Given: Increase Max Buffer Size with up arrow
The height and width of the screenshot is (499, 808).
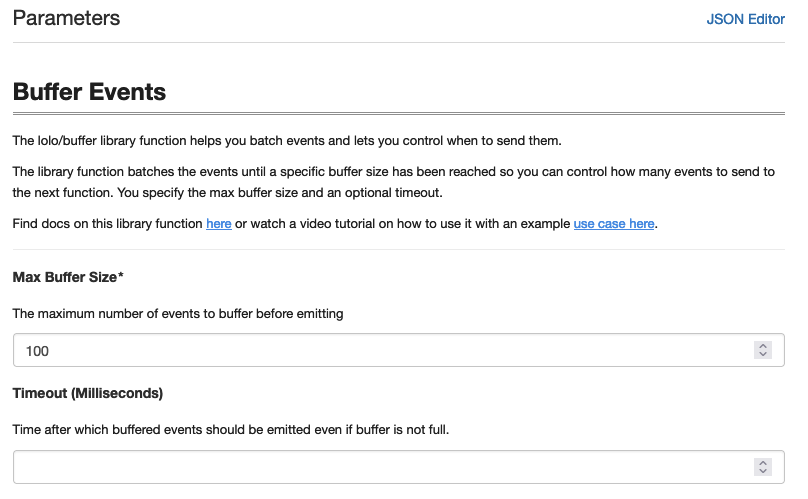Looking at the screenshot, I should (x=763, y=345).
